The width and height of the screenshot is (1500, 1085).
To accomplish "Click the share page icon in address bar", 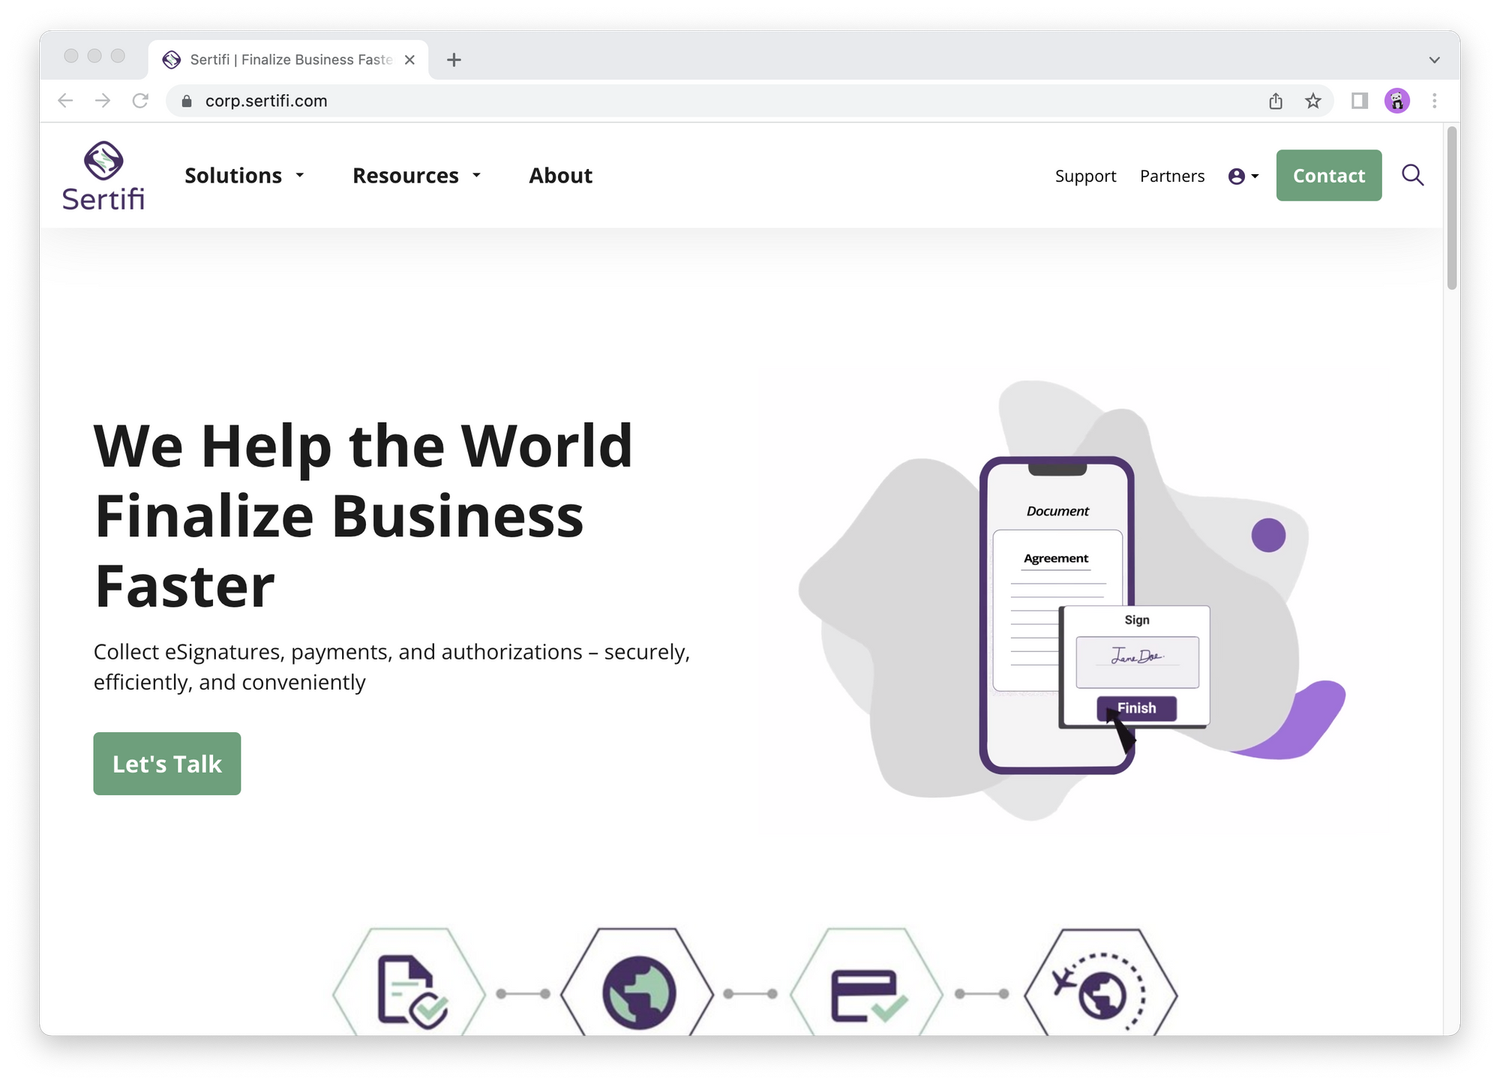I will (1275, 101).
